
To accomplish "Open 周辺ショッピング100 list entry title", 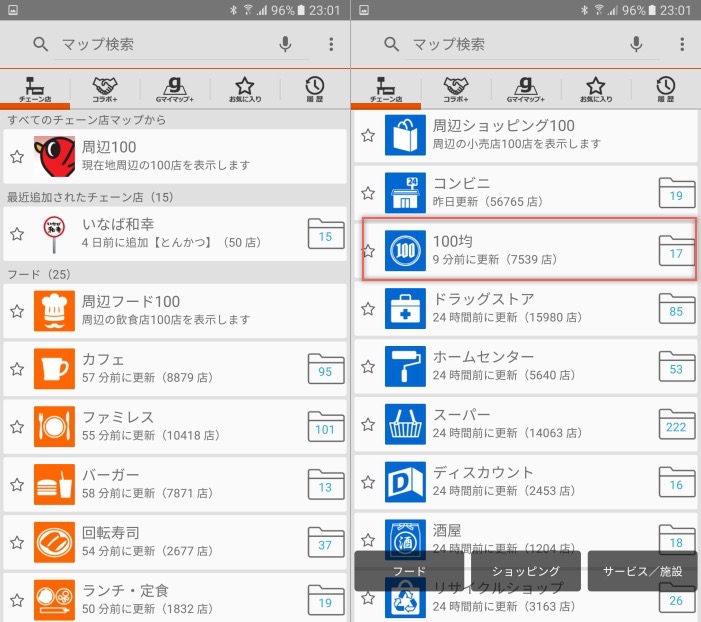I will pos(503,126).
